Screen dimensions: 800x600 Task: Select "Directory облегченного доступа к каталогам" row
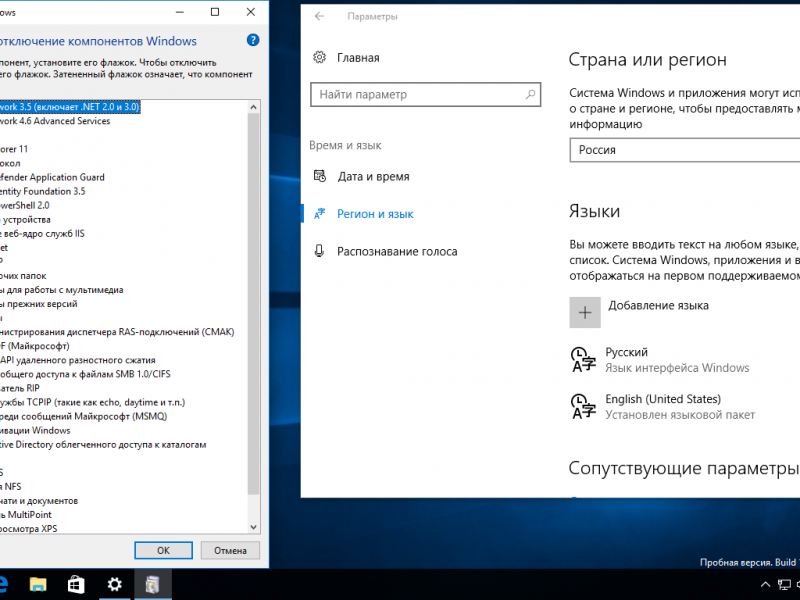click(x=104, y=444)
